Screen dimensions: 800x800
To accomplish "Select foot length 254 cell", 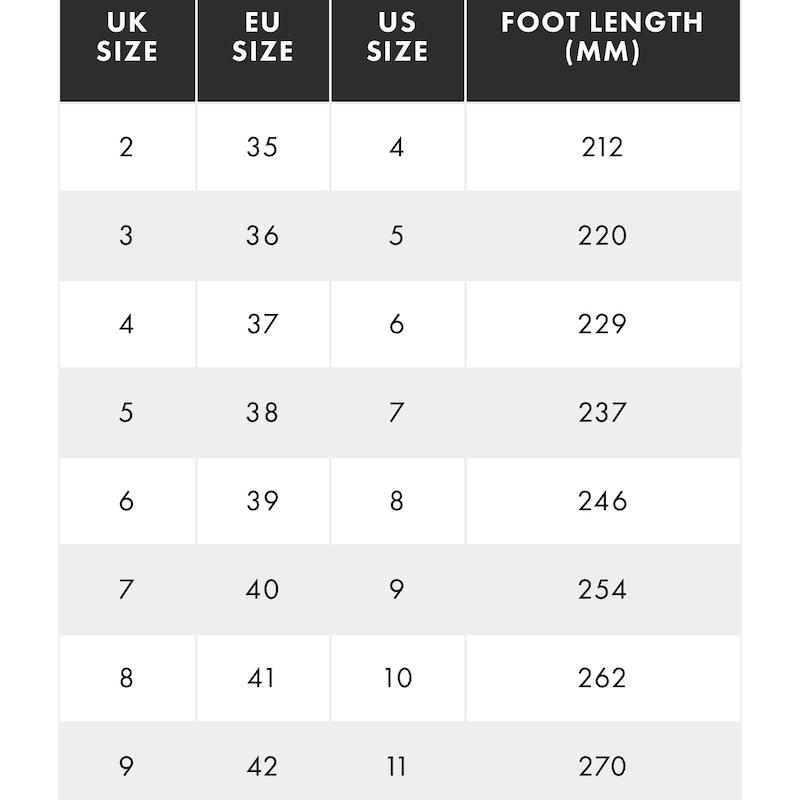I will [x=603, y=589].
